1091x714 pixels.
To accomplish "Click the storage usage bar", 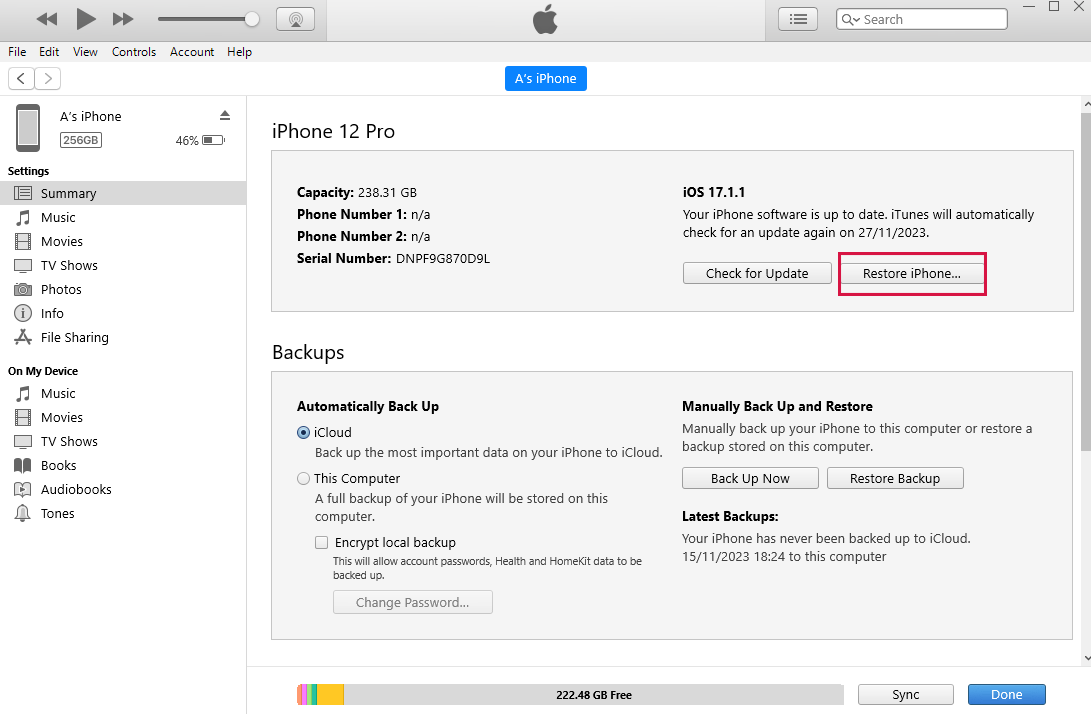I will (x=570, y=695).
